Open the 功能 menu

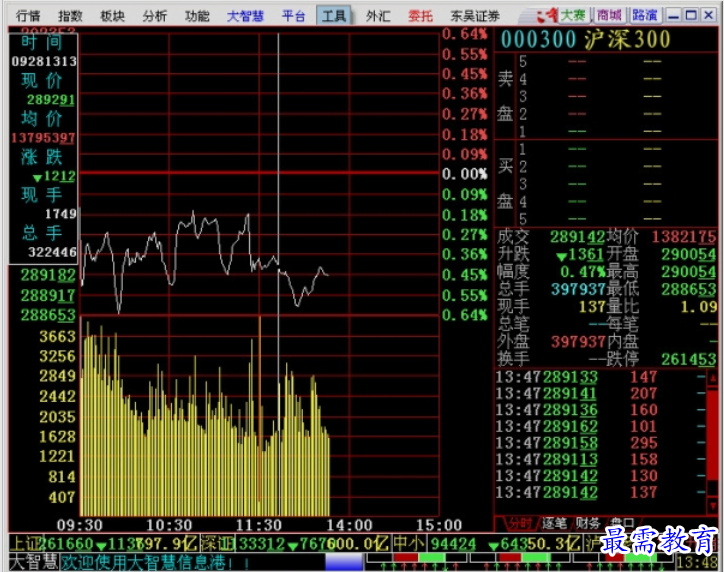[x=197, y=16]
